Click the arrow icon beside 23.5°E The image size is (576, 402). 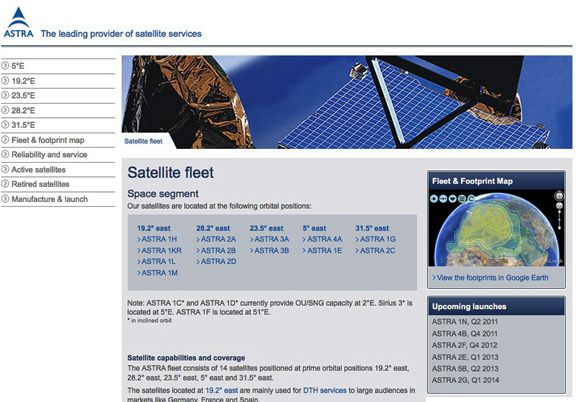coord(5,95)
